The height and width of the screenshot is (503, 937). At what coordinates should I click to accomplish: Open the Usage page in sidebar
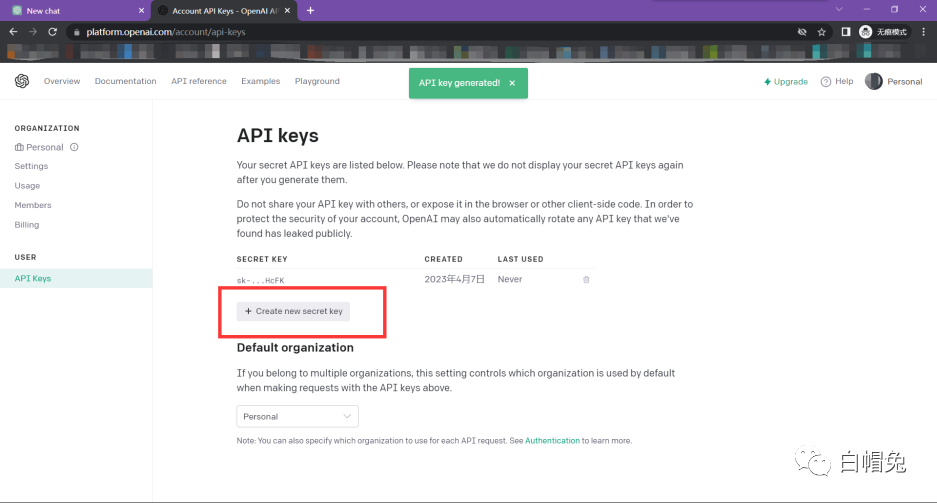click(x=27, y=186)
